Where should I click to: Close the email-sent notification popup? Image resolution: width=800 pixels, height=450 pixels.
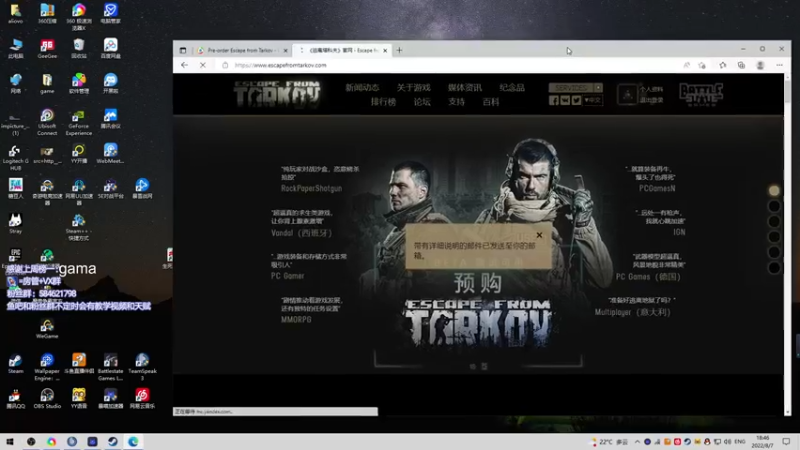coord(539,235)
